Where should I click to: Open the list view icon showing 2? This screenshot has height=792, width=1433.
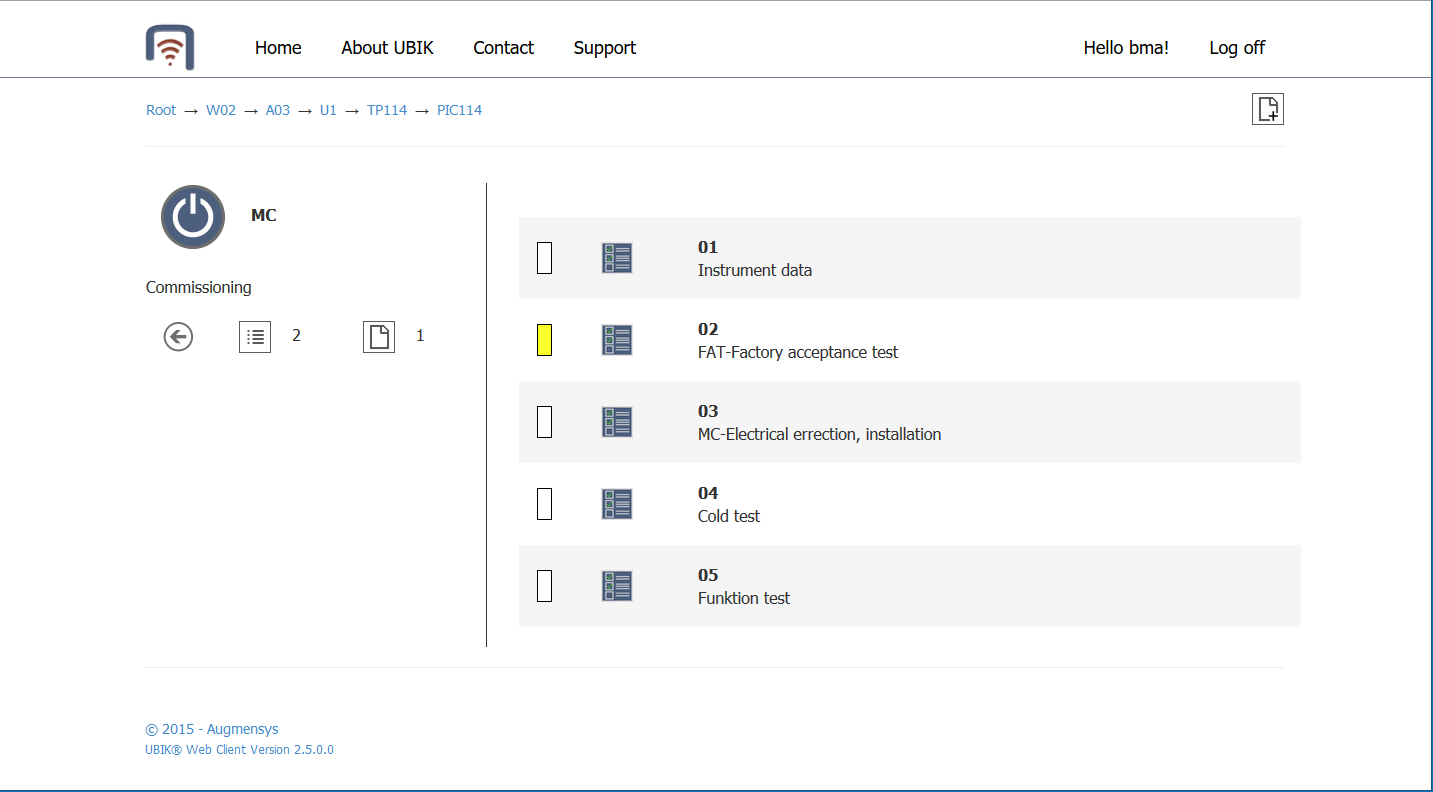(x=255, y=337)
